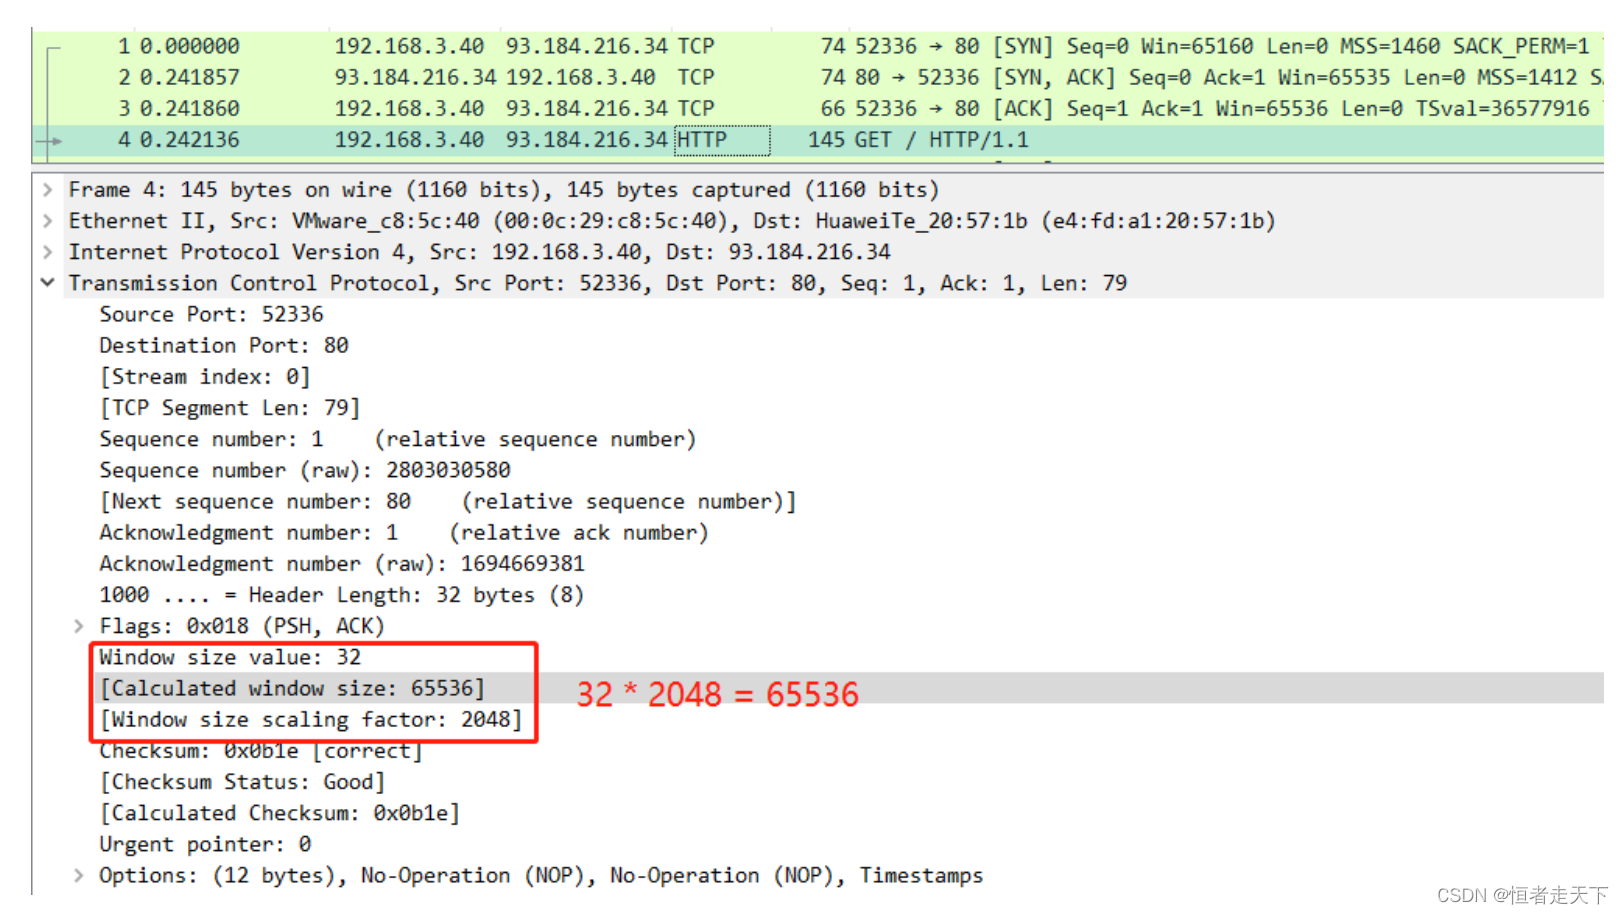1624x914 pixels.
Task: Click destination 93.184.216.34 in packet 4
Action: [587, 140]
